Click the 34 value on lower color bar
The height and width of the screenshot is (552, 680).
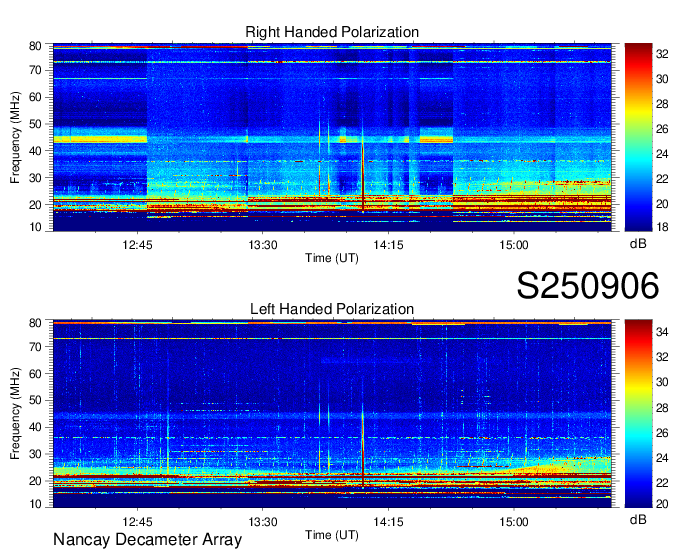coord(662,332)
